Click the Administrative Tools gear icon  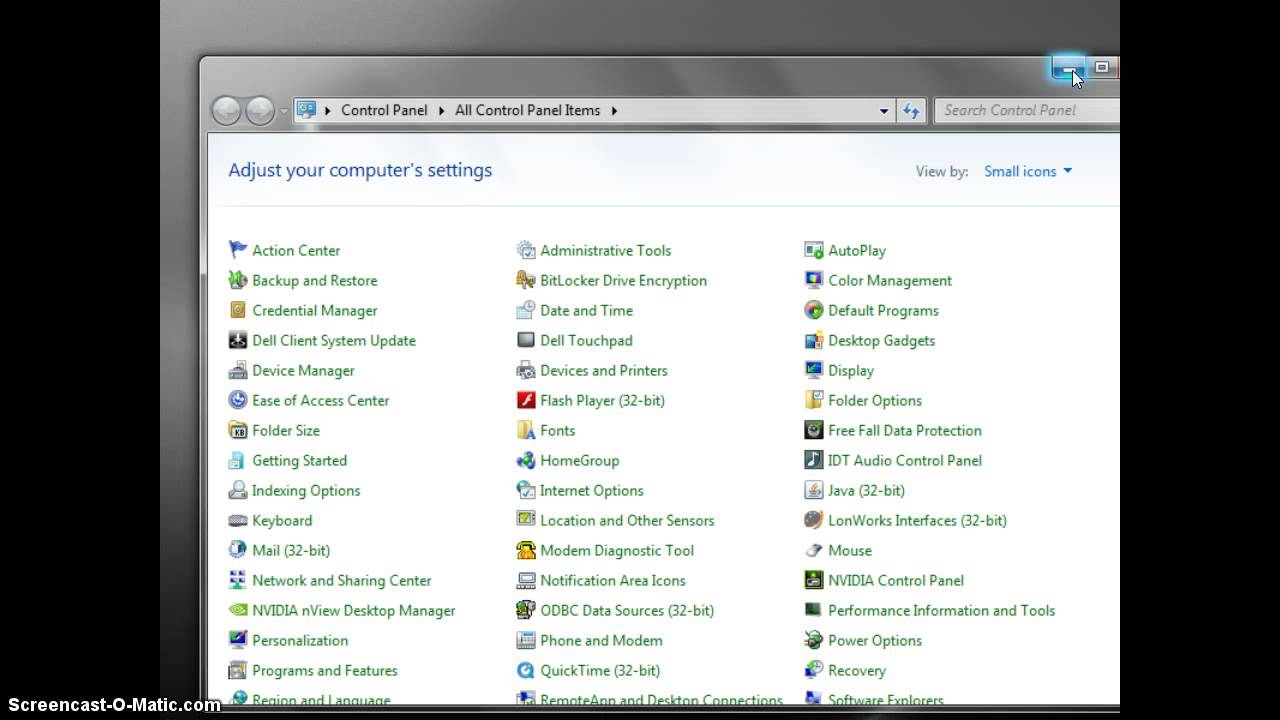pyautogui.click(x=525, y=250)
